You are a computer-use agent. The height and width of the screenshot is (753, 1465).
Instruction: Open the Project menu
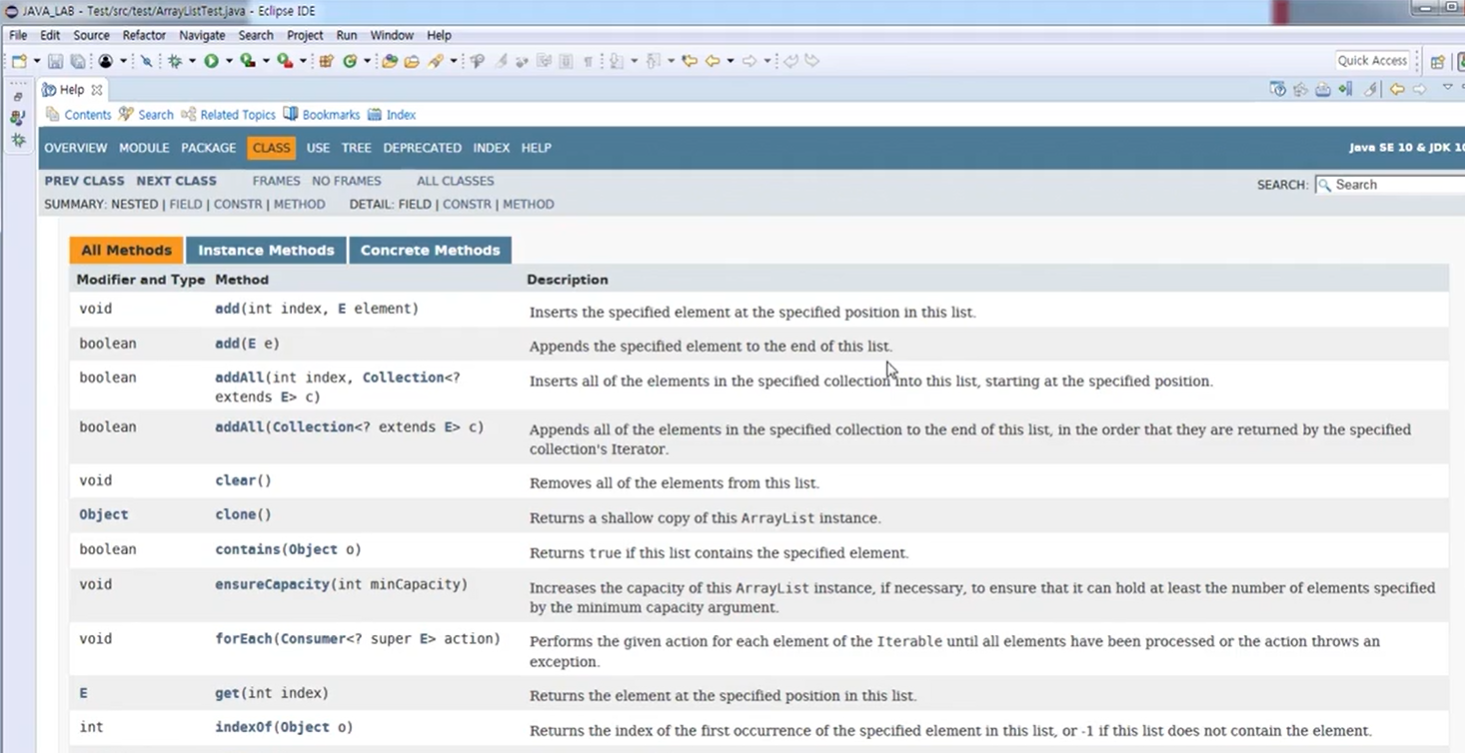[305, 35]
